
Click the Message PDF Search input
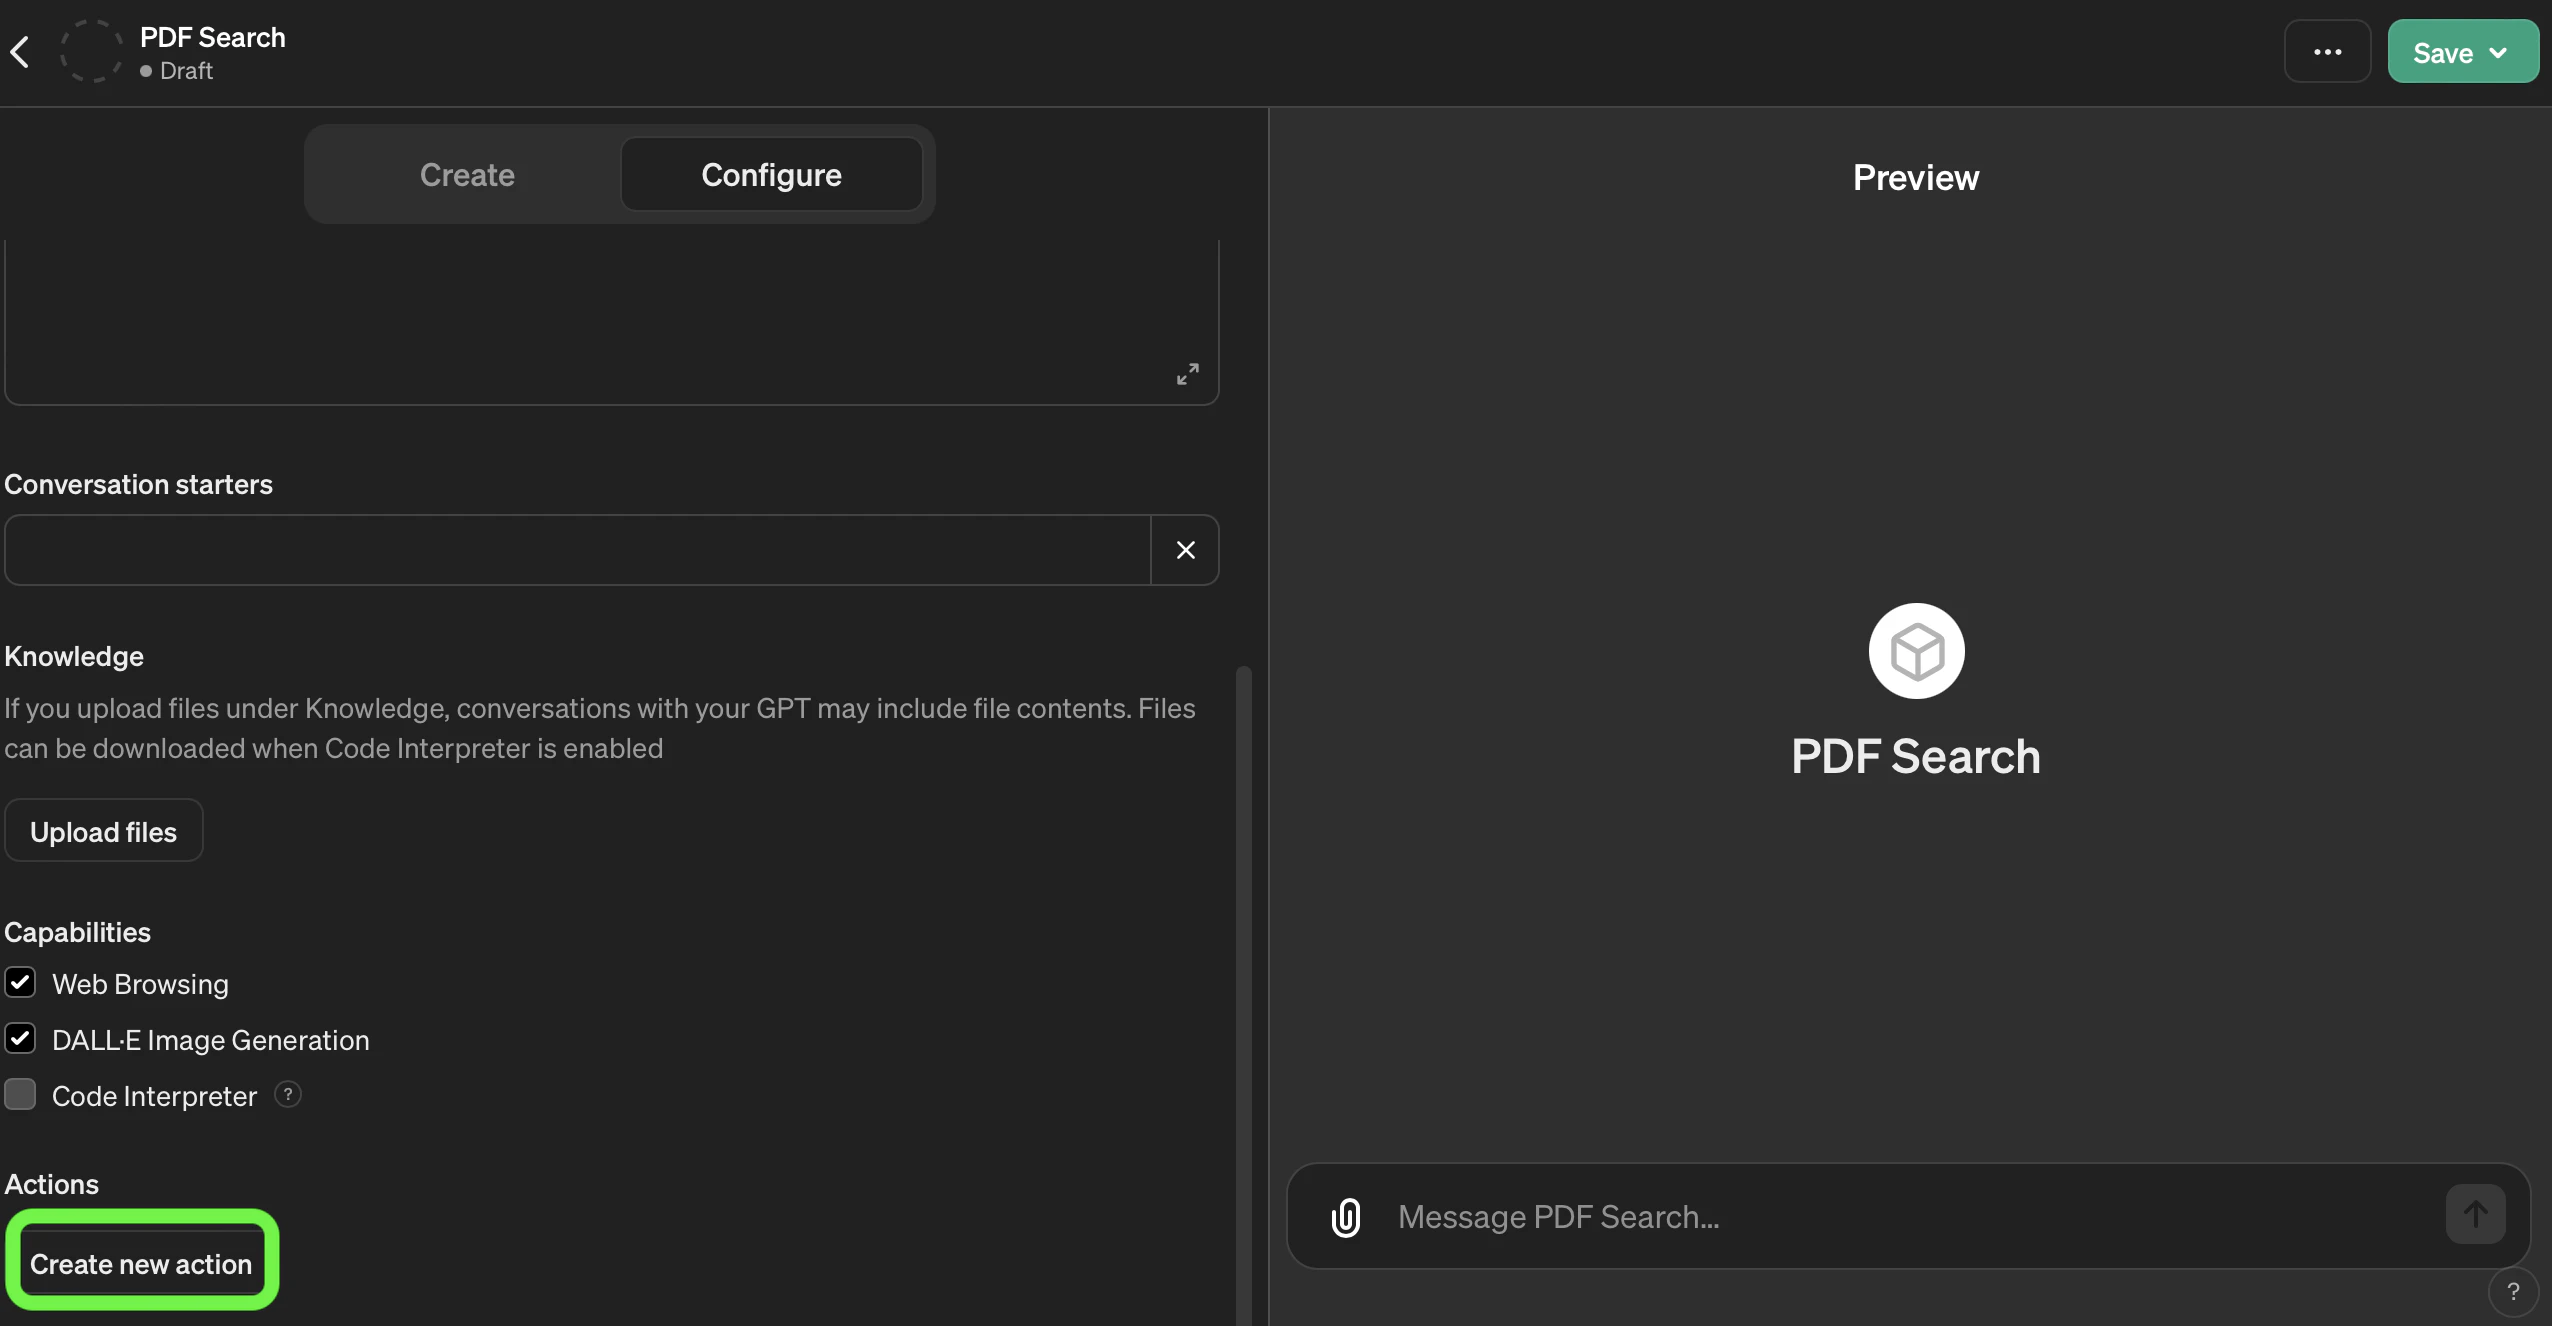pos(1910,1217)
